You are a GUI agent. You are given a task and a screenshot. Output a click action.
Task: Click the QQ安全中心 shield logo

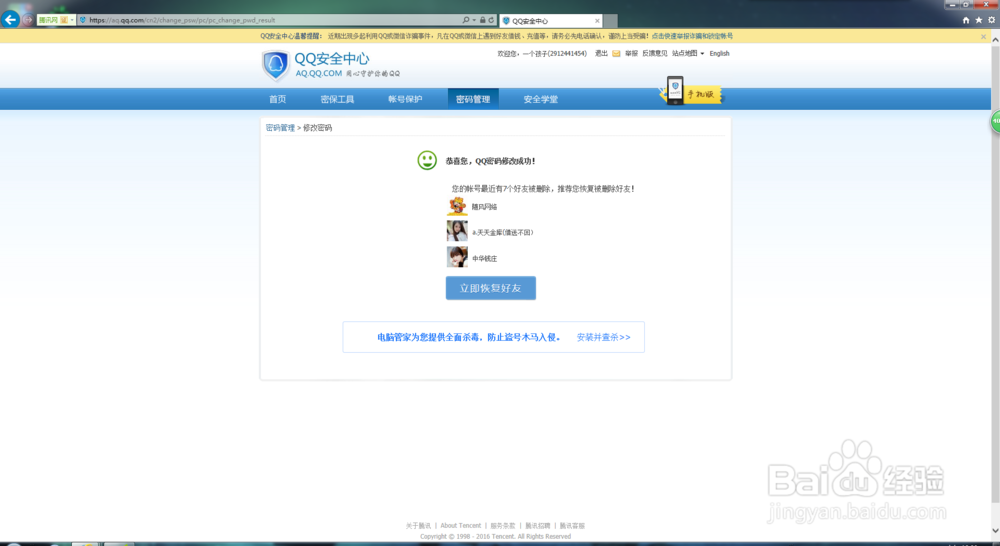pyautogui.click(x=276, y=65)
